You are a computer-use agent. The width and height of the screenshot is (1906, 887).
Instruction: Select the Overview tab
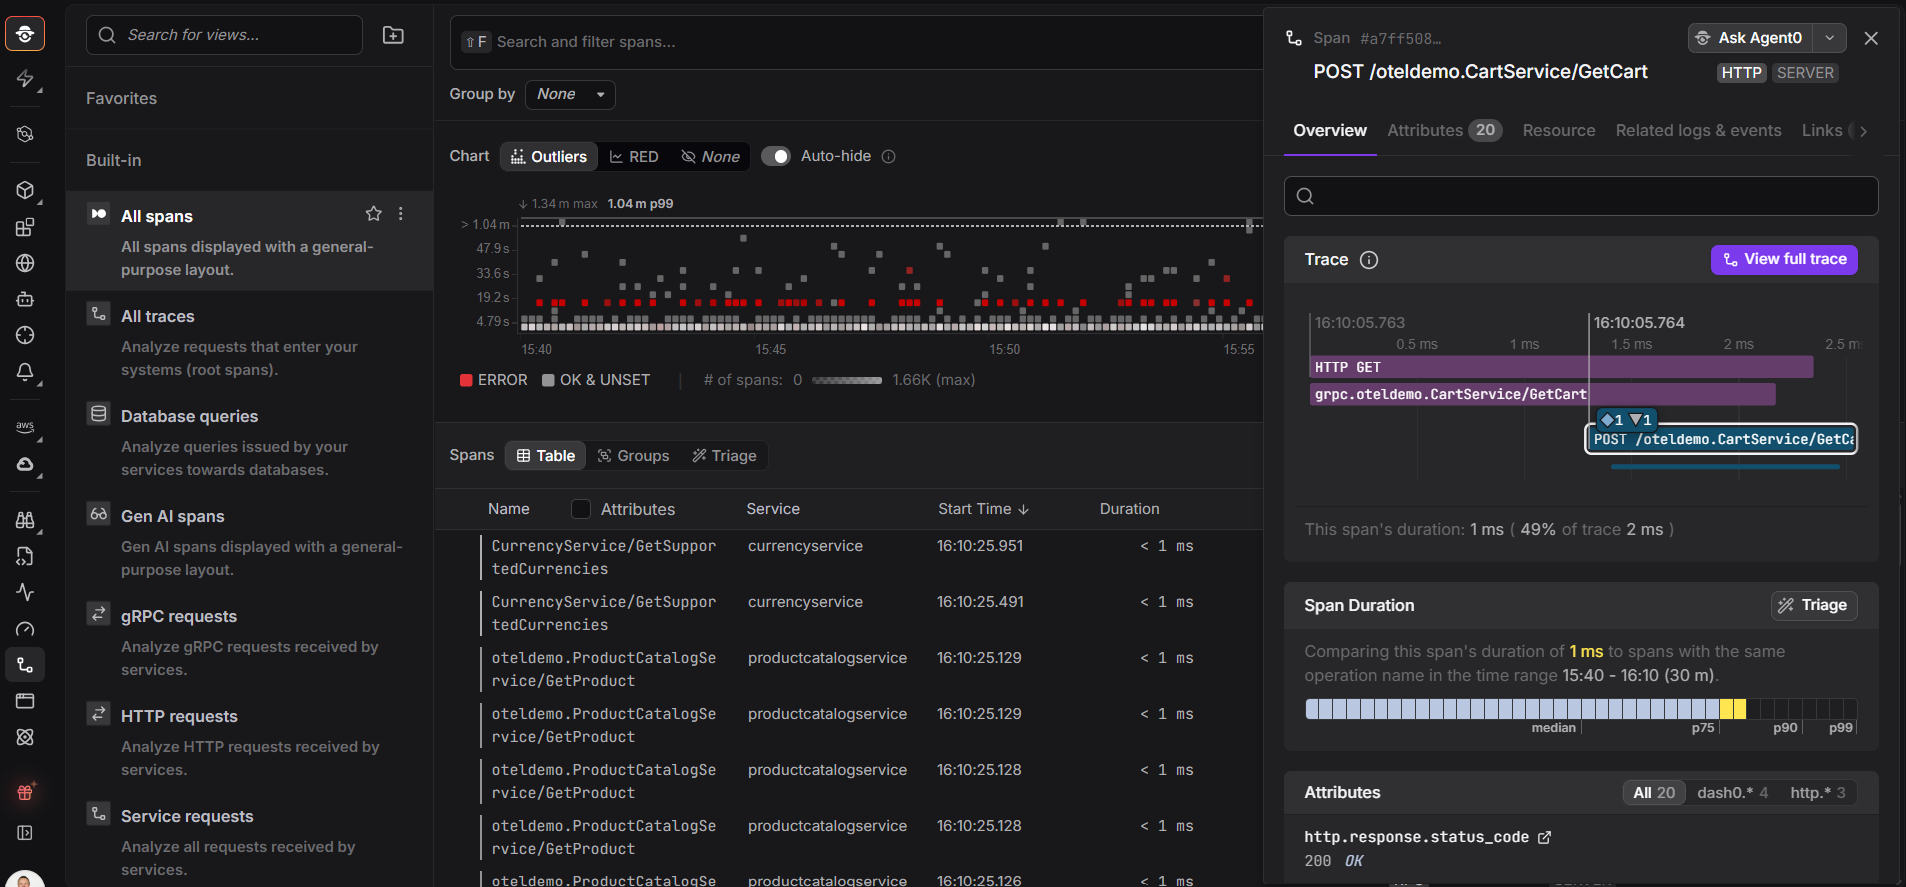click(x=1330, y=130)
